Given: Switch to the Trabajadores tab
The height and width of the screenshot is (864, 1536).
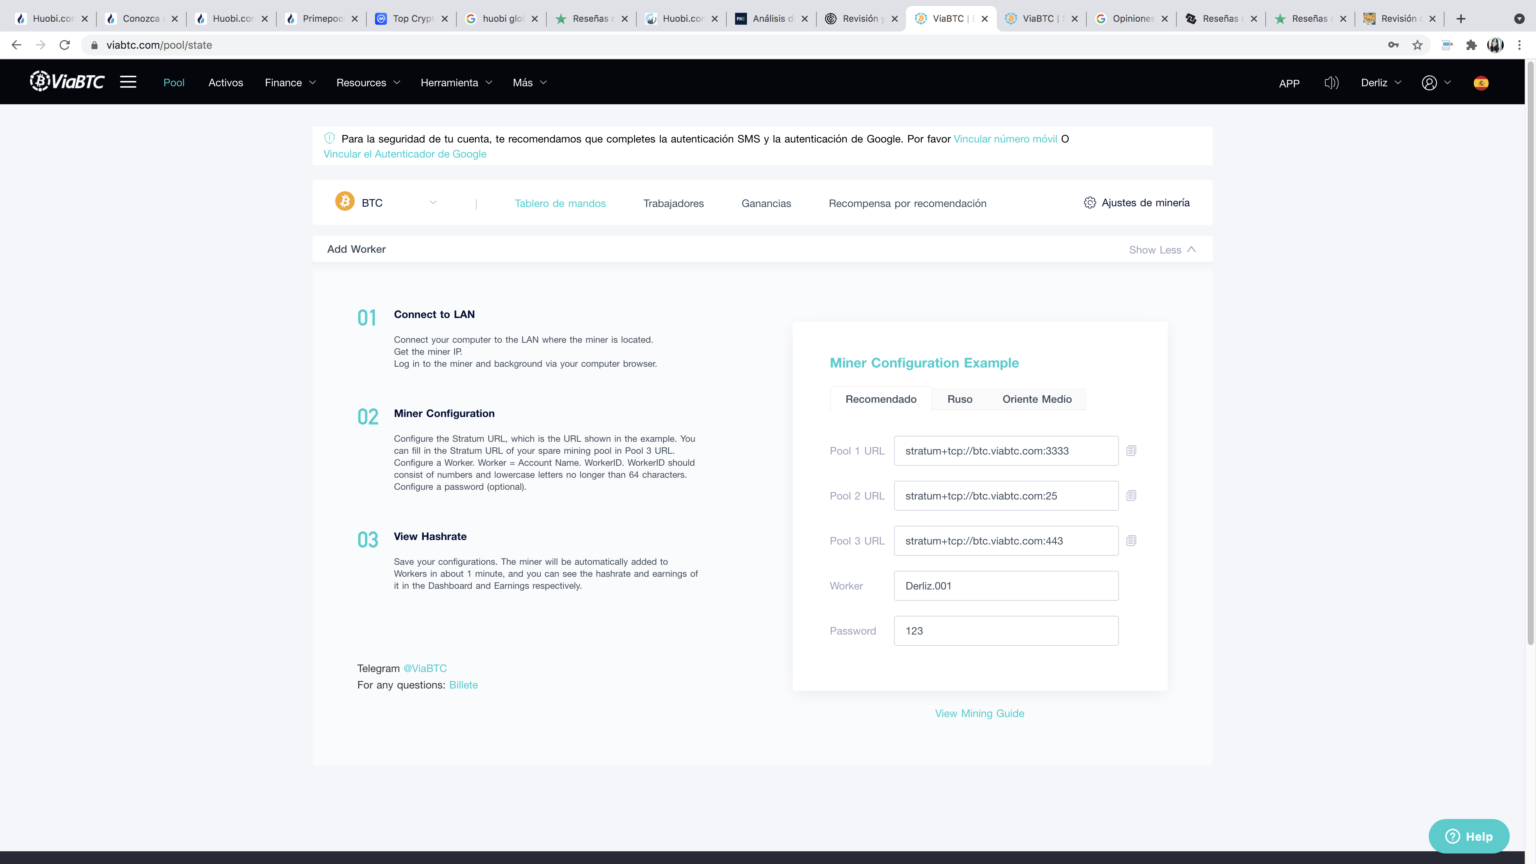Looking at the screenshot, I should (673, 202).
